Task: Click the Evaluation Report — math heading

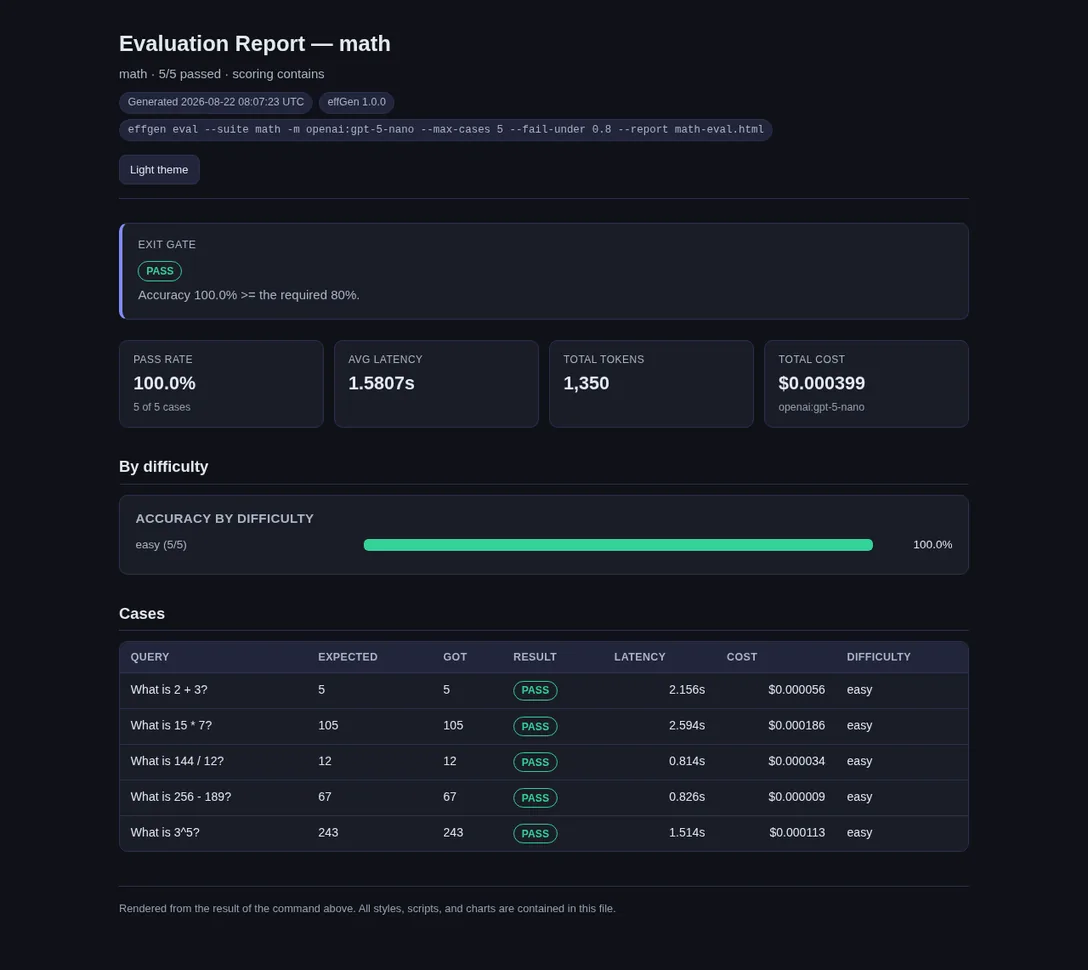Action: pos(255,43)
